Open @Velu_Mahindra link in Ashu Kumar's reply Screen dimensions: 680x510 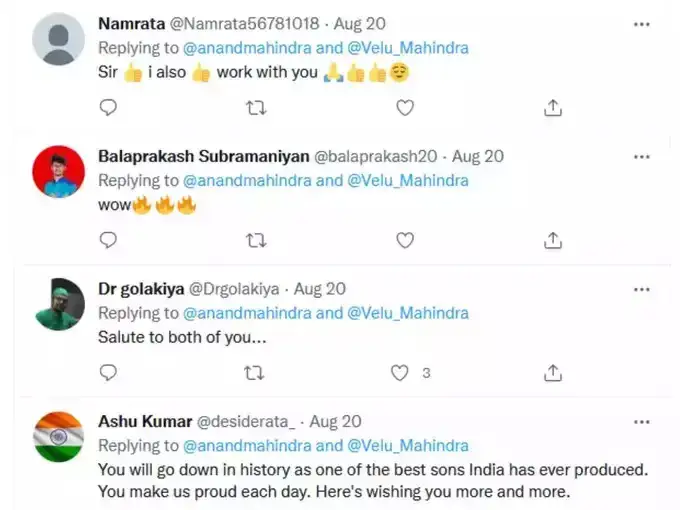[x=407, y=446]
